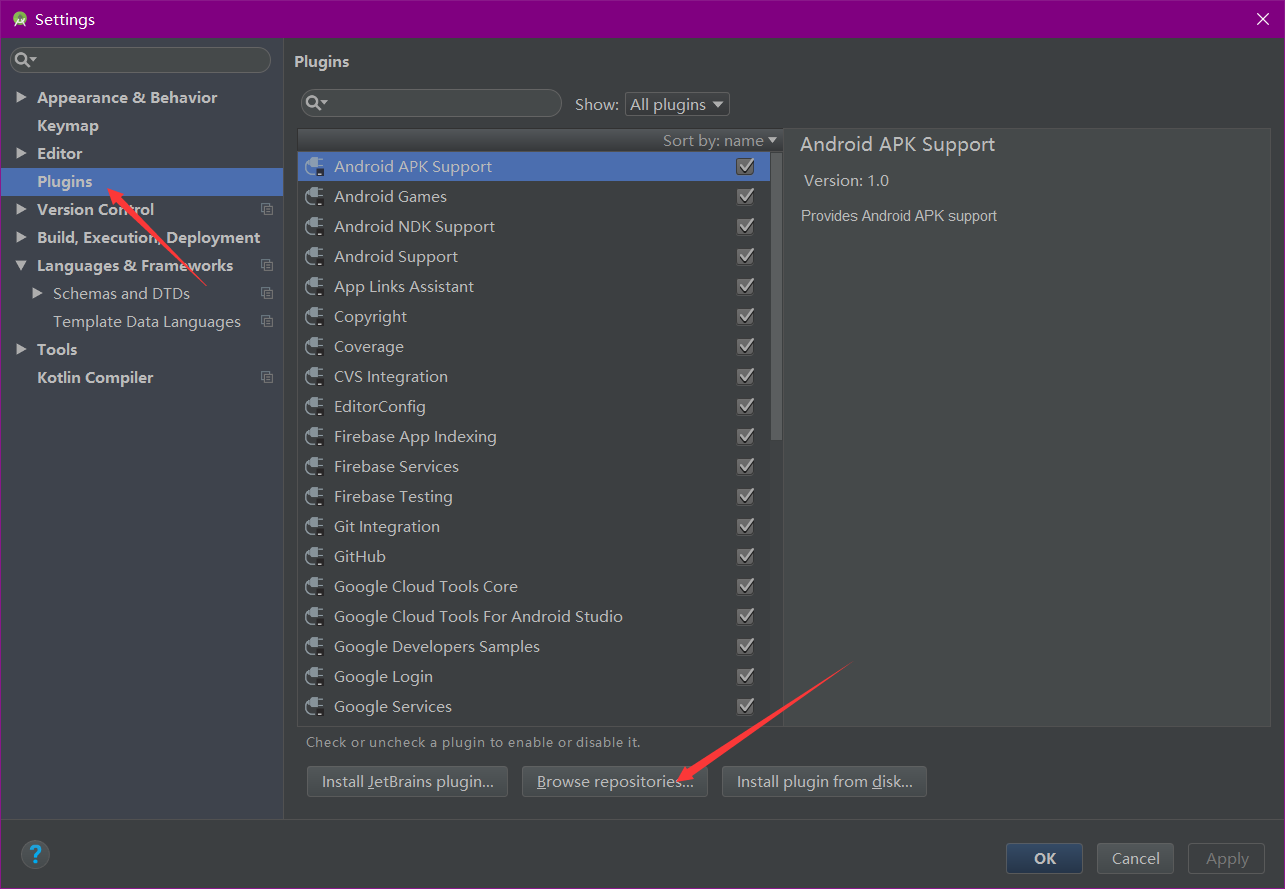
Task: Click the Cancel button
Action: pos(1136,858)
